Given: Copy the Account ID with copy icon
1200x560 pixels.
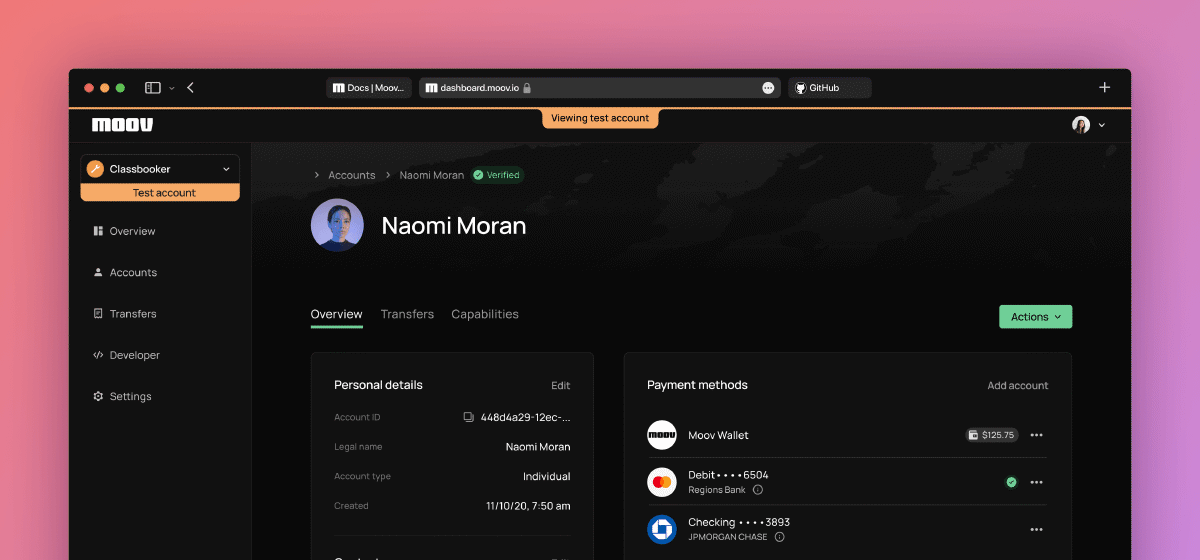Looking at the screenshot, I should (468, 417).
